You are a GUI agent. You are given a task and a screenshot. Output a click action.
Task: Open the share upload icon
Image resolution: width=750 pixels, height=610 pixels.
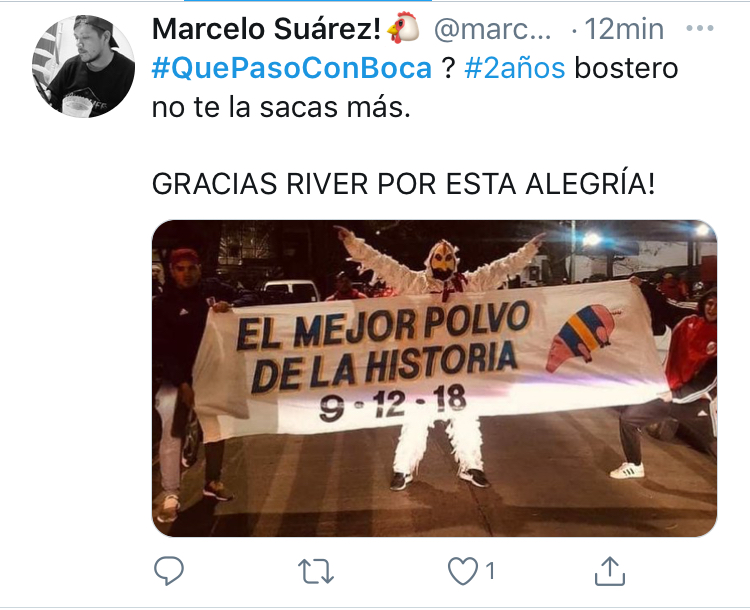[610, 571]
